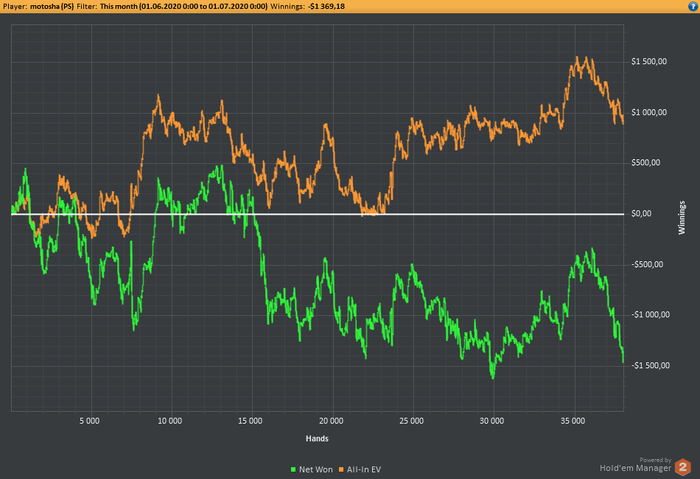
Task: Click the winnings total -$1 369,18
Action: 326,6
